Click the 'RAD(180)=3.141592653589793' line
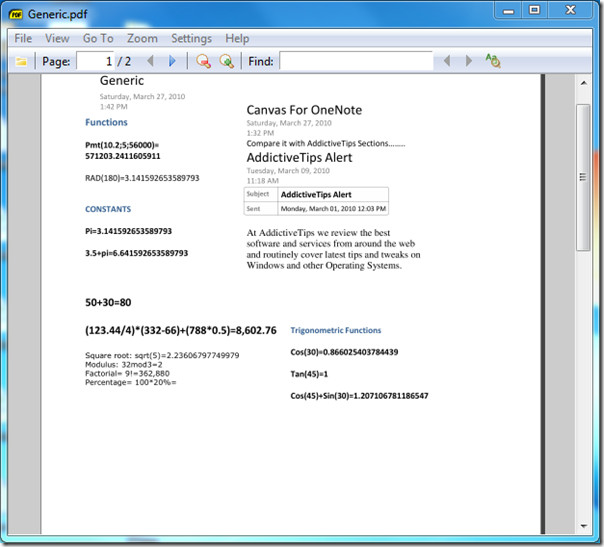This screenshot has height=547, width=604. tap(142, 178)
